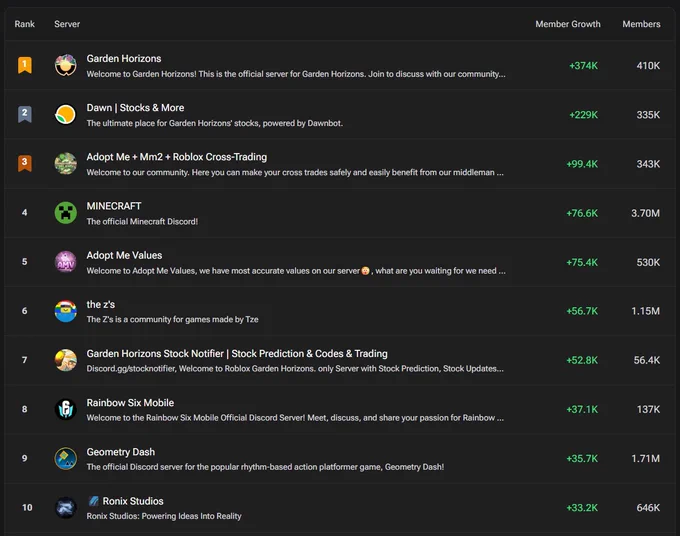This screenshot has width=680, height=536.
Task: Click rank number 4
Action: (x=25, y=212)
